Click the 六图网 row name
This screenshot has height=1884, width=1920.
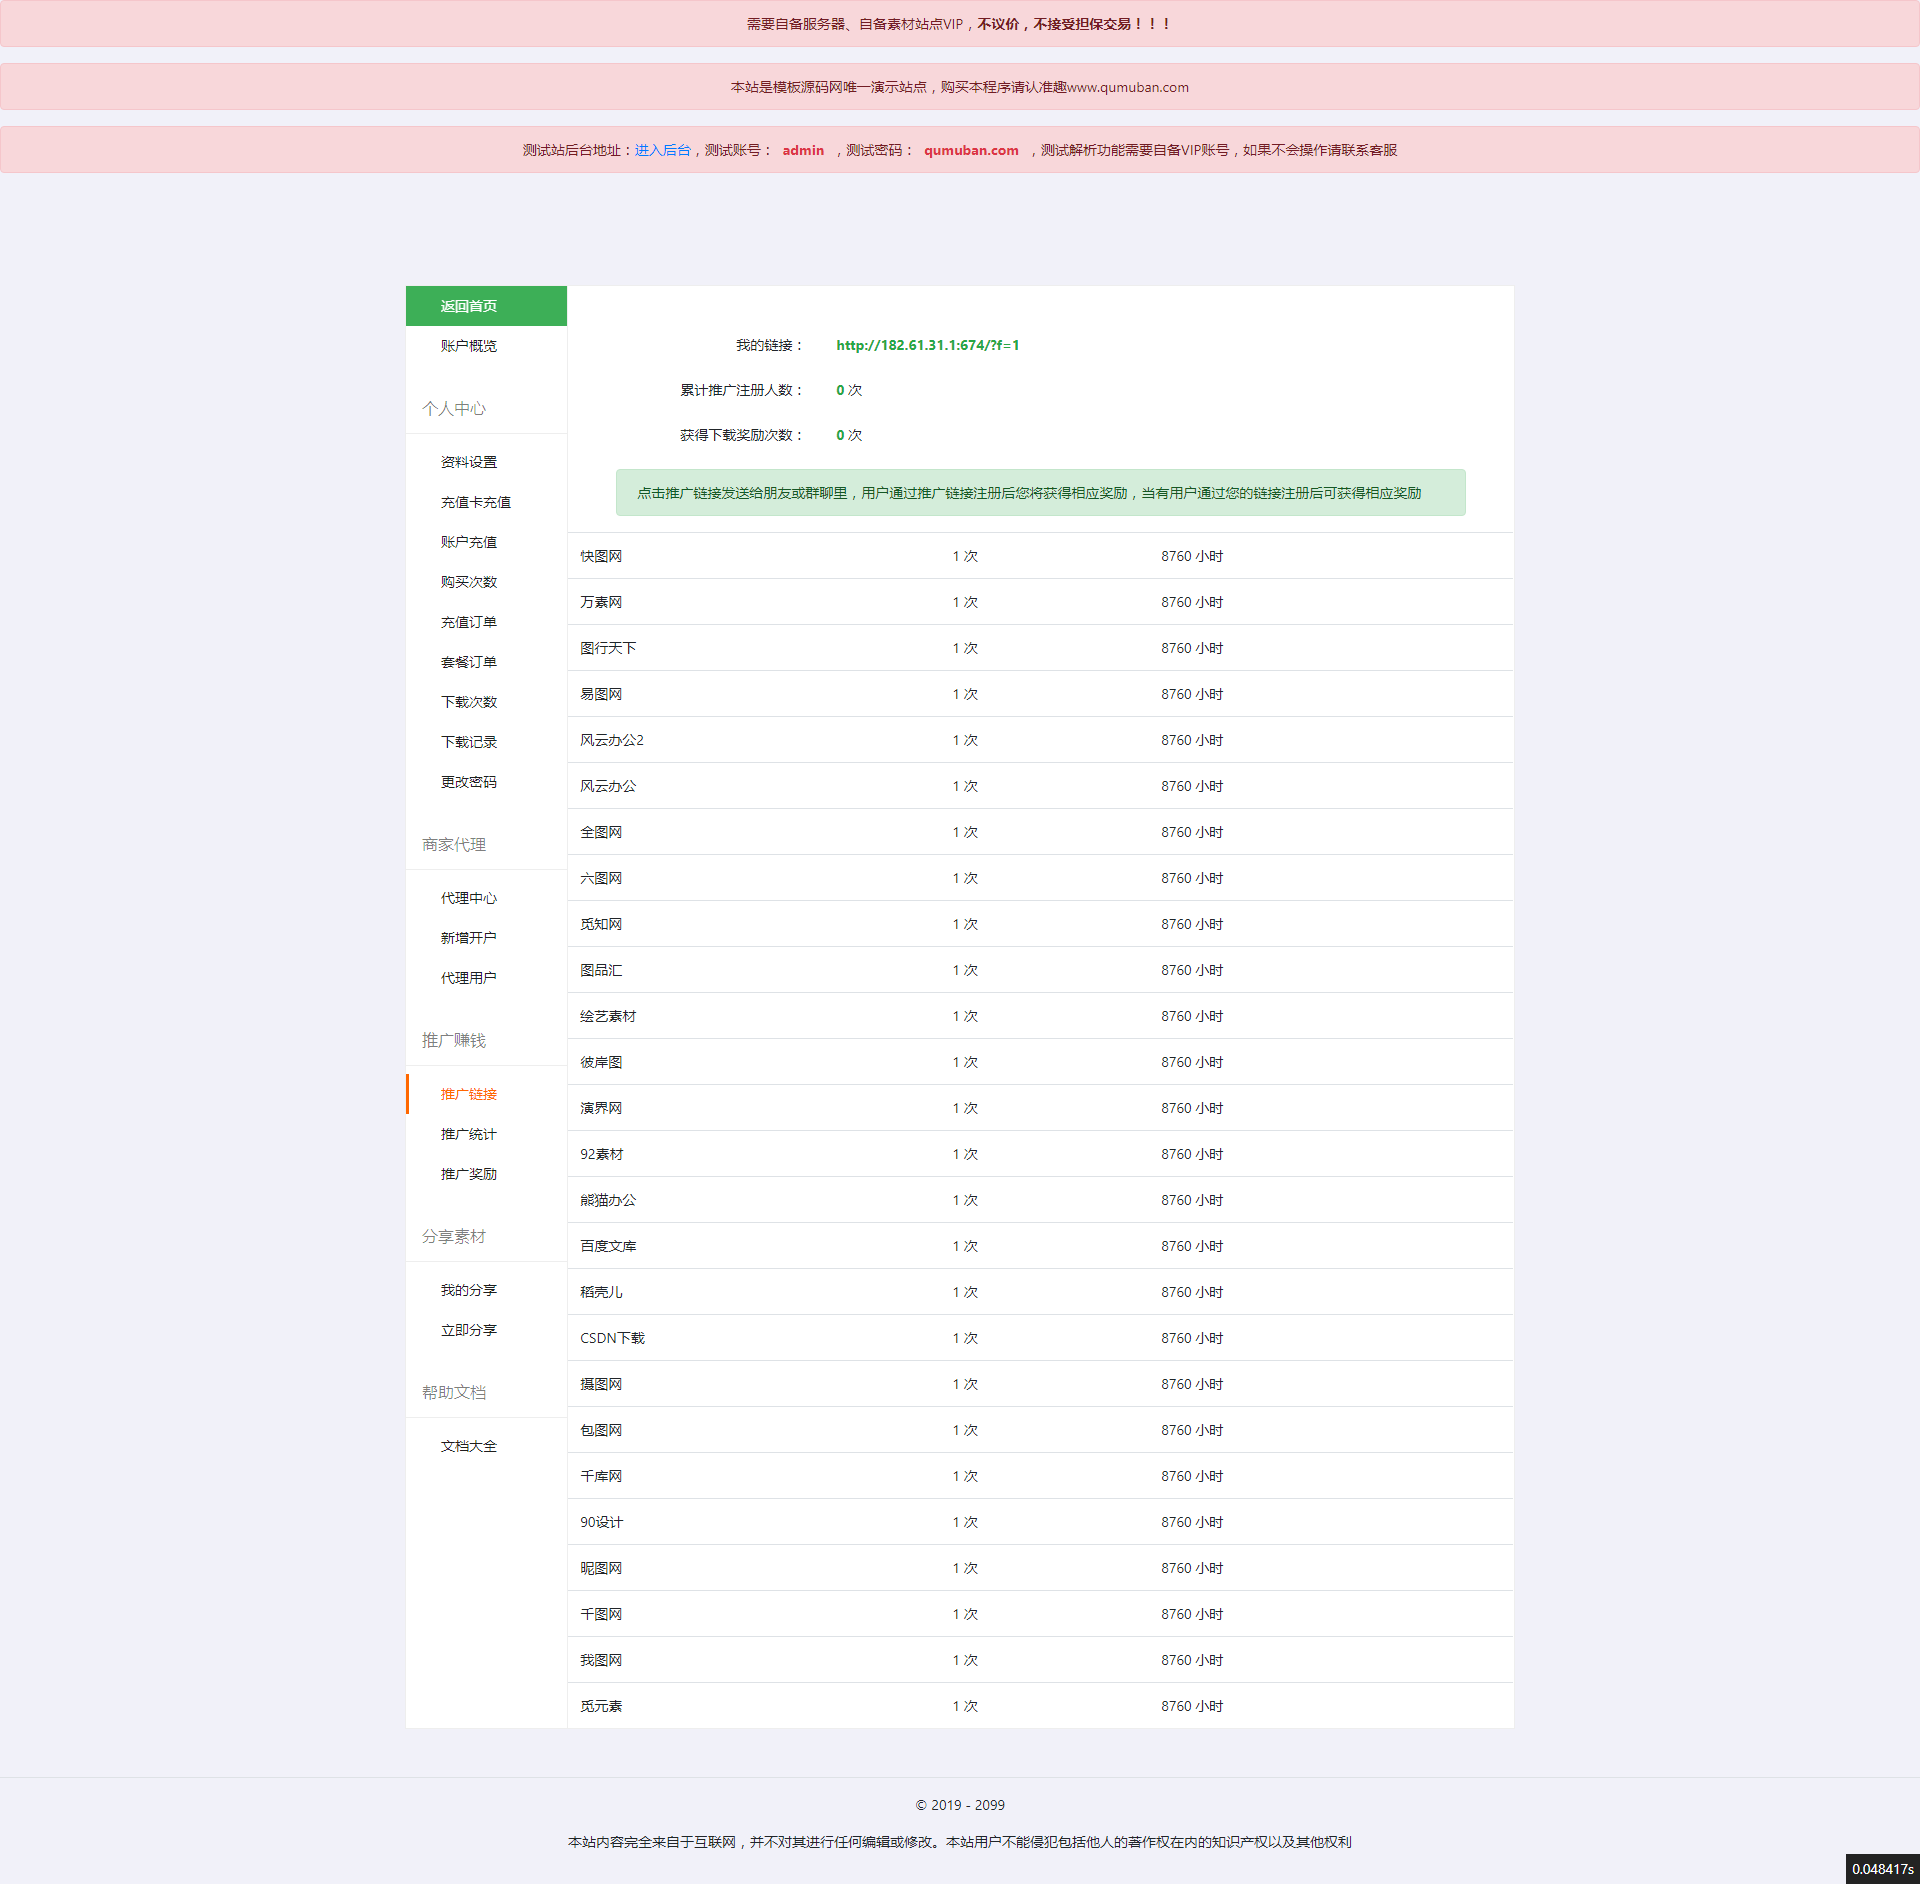pos(601,878)
